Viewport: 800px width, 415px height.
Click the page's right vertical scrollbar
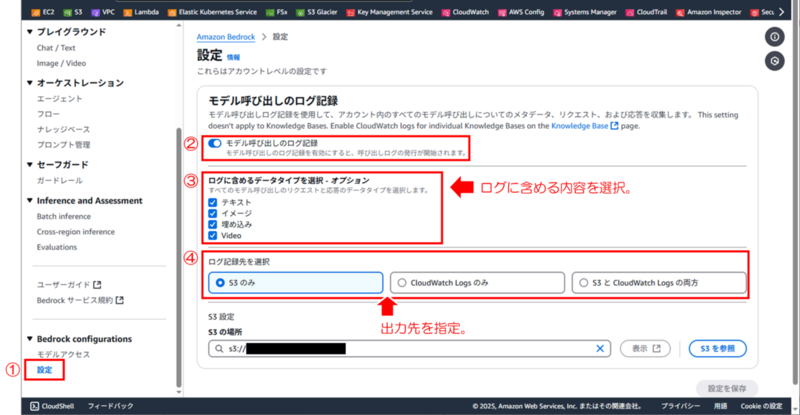click(x=796, y=202)
